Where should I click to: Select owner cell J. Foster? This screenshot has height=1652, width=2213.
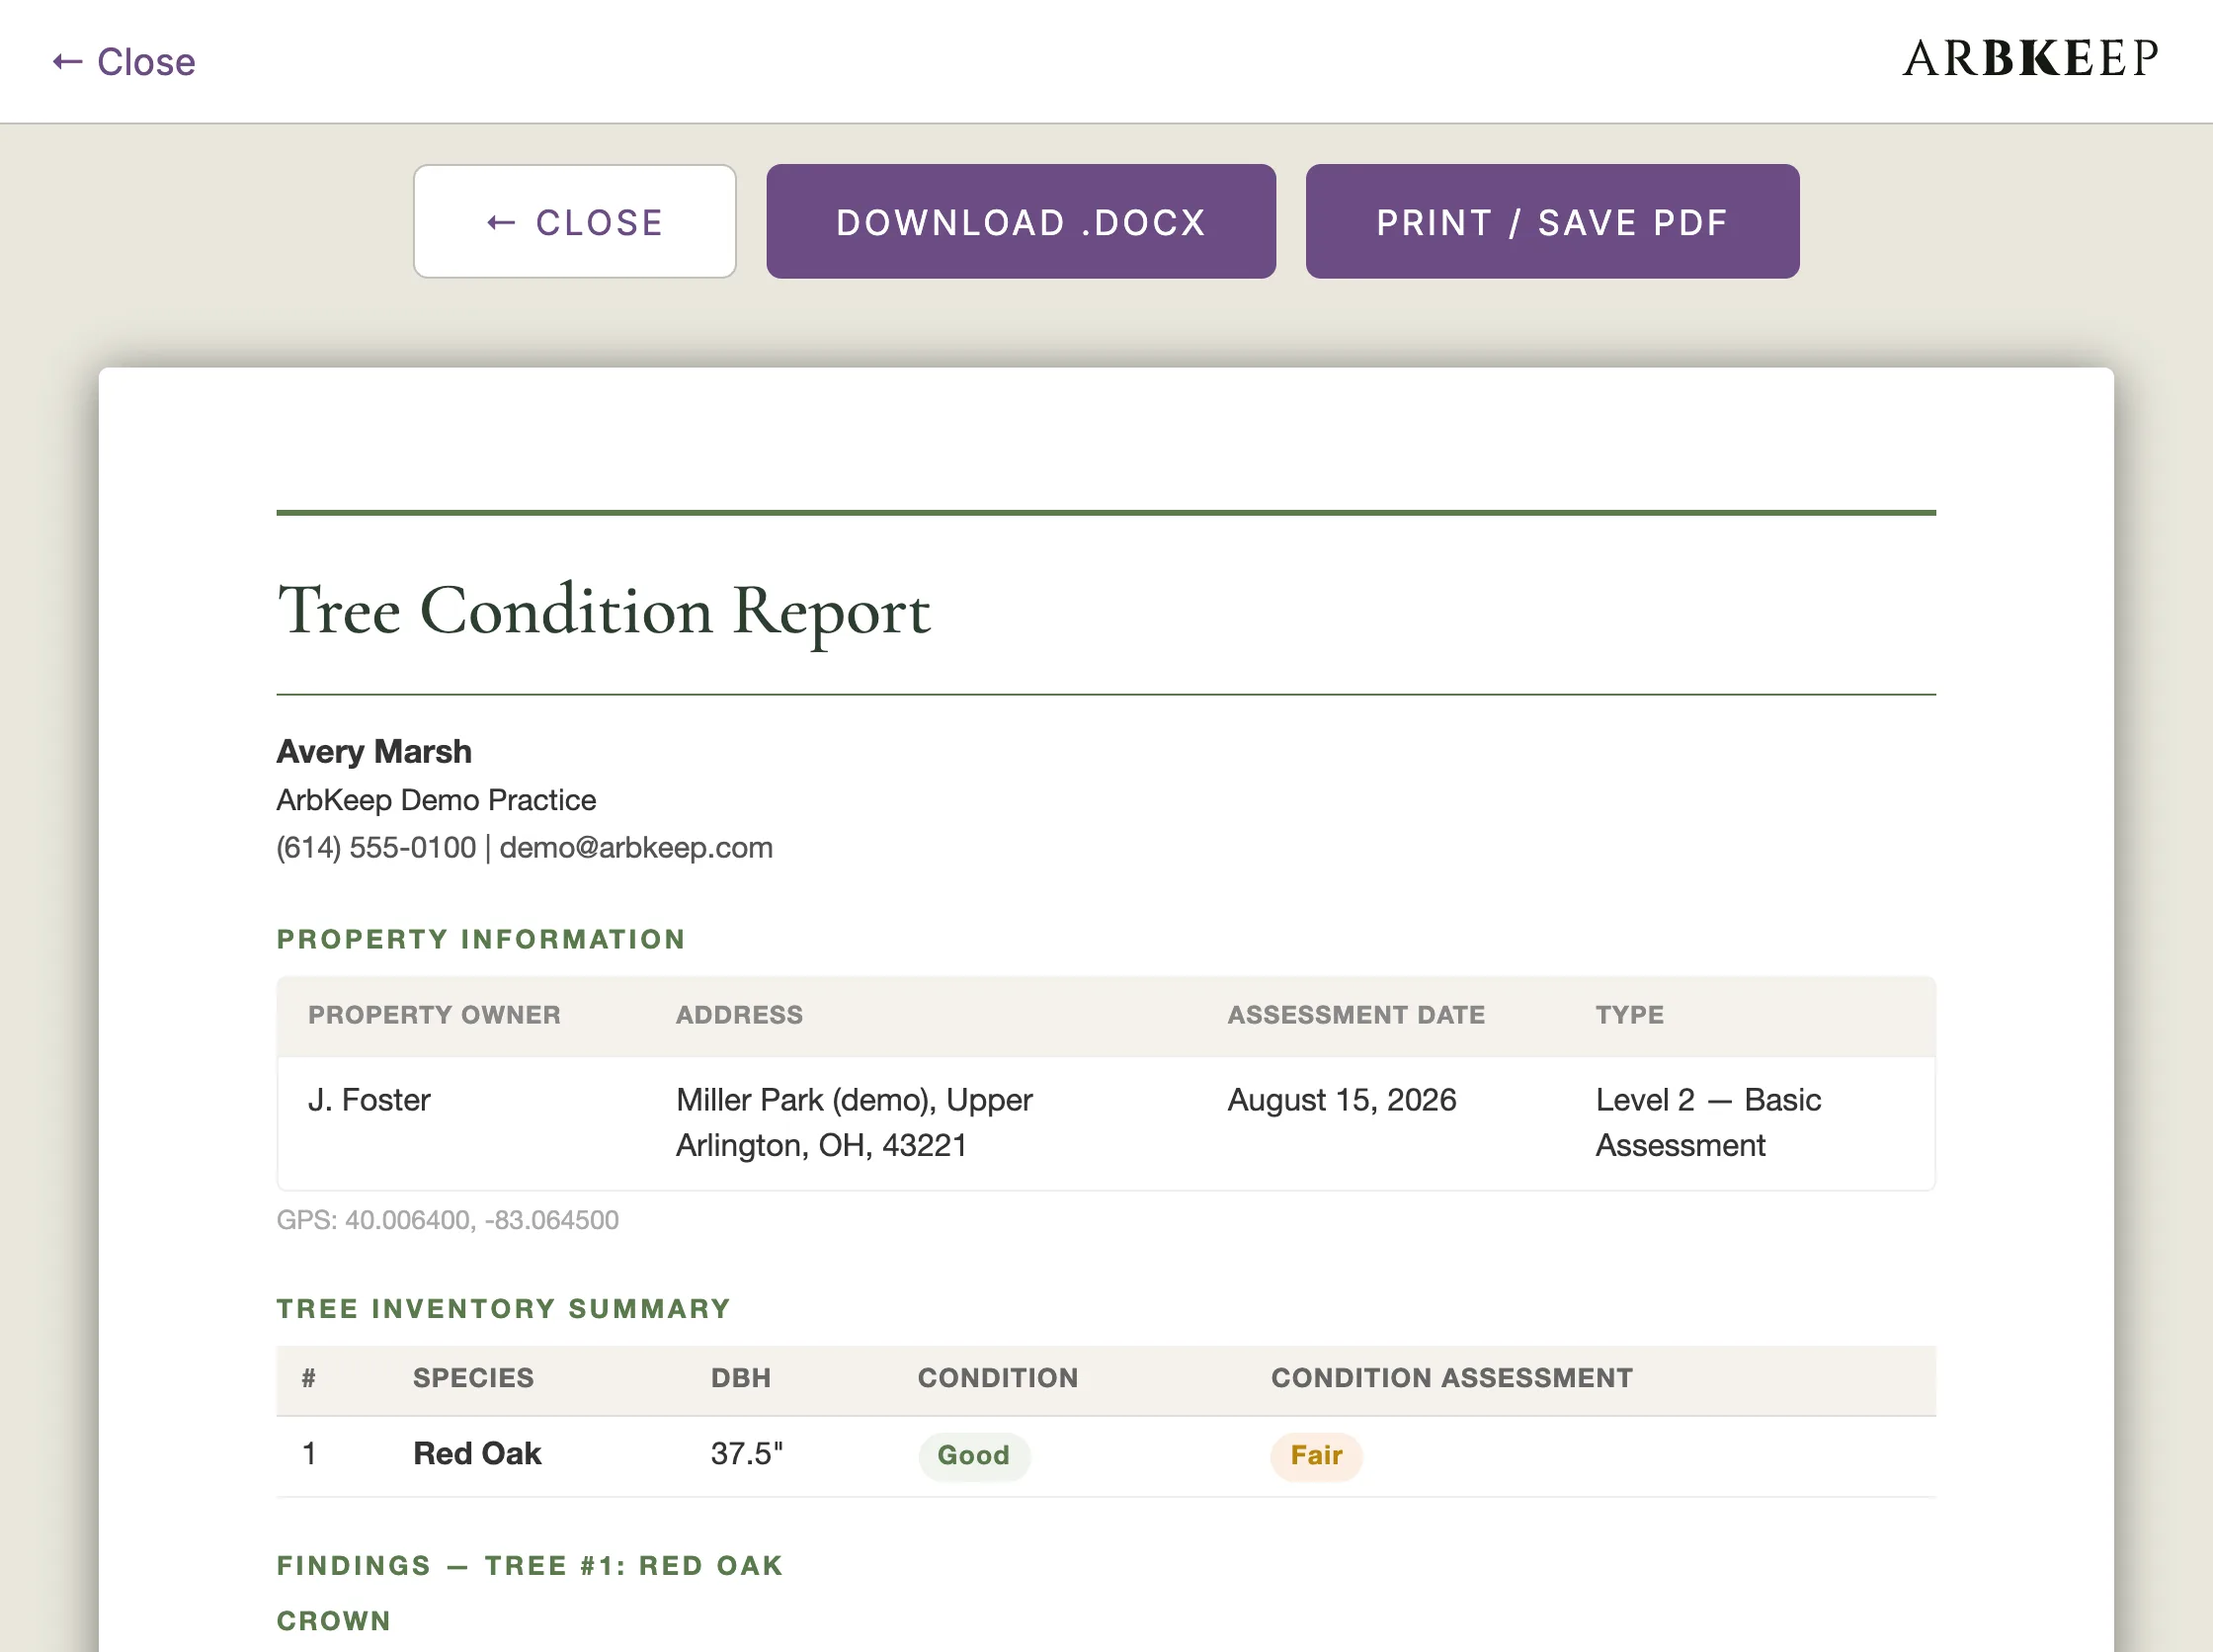pyautogui.click(x=369, y=1100)
